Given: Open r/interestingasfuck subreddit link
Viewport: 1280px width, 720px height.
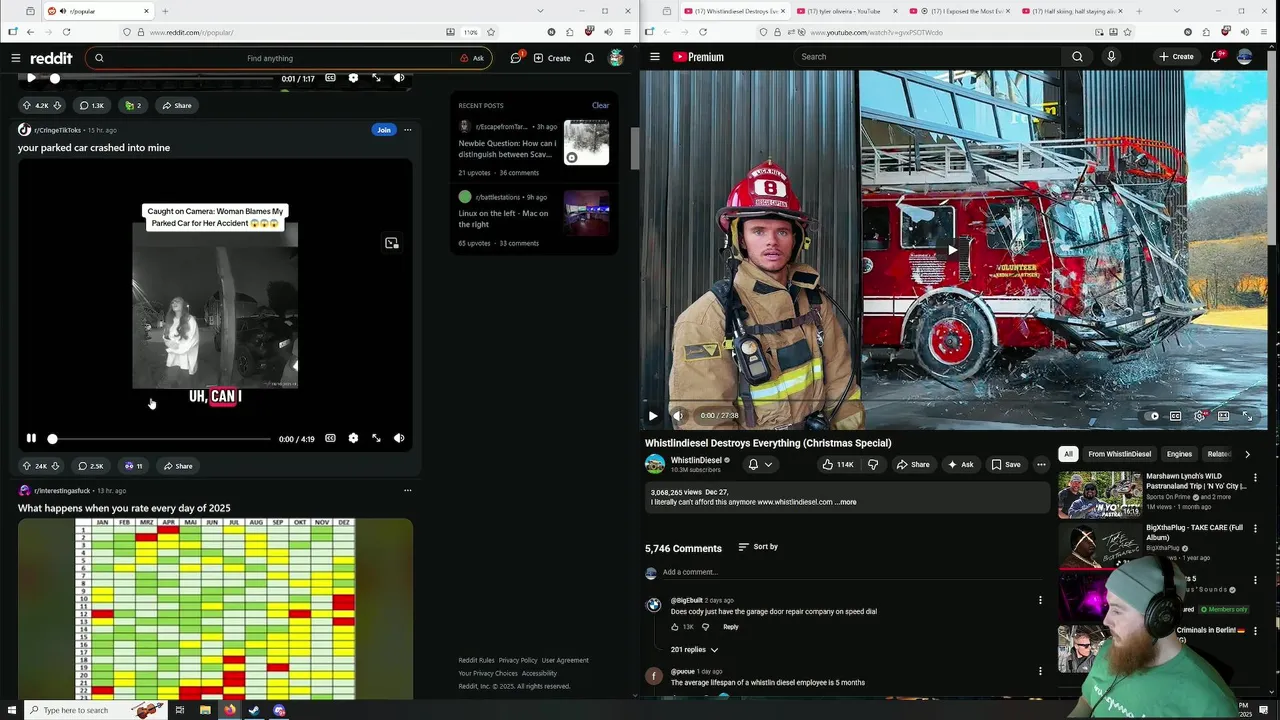Looking at the screenshot, I should (x=62, y=491).
